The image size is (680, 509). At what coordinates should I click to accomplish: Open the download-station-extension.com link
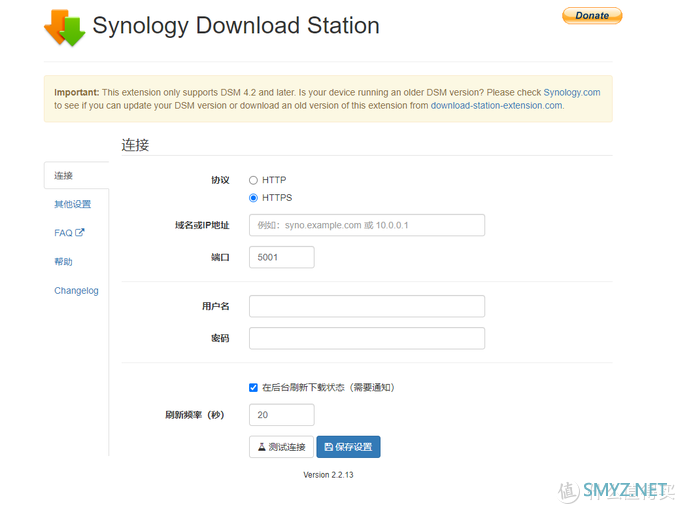(x=497, y=105)
